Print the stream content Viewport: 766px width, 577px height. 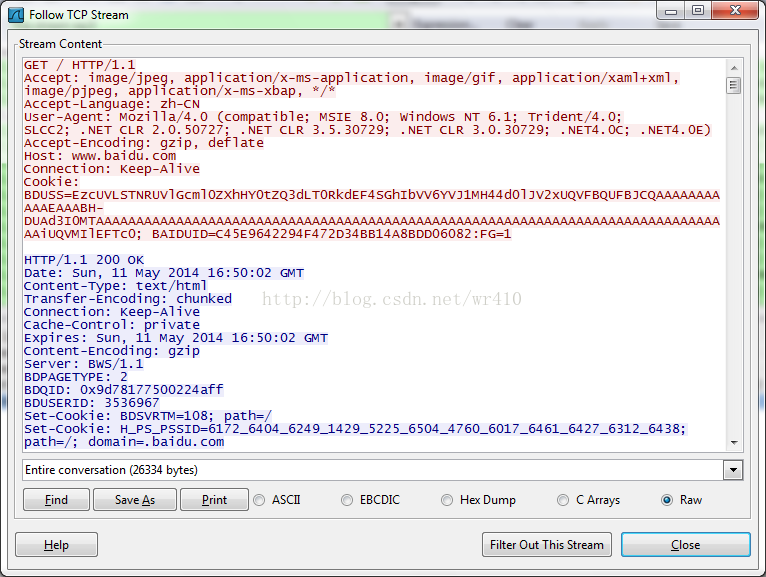coord(214,500)
